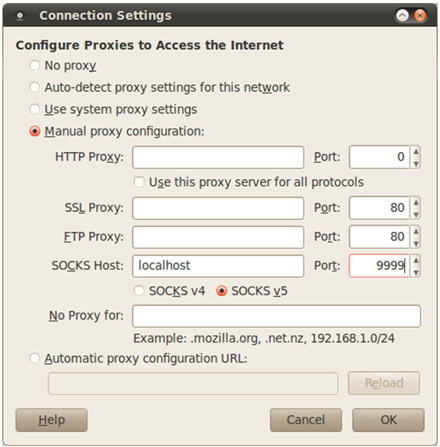440x447 pixels.
Task: Select Automatic proxy configuration URL option
Action: 35,358
